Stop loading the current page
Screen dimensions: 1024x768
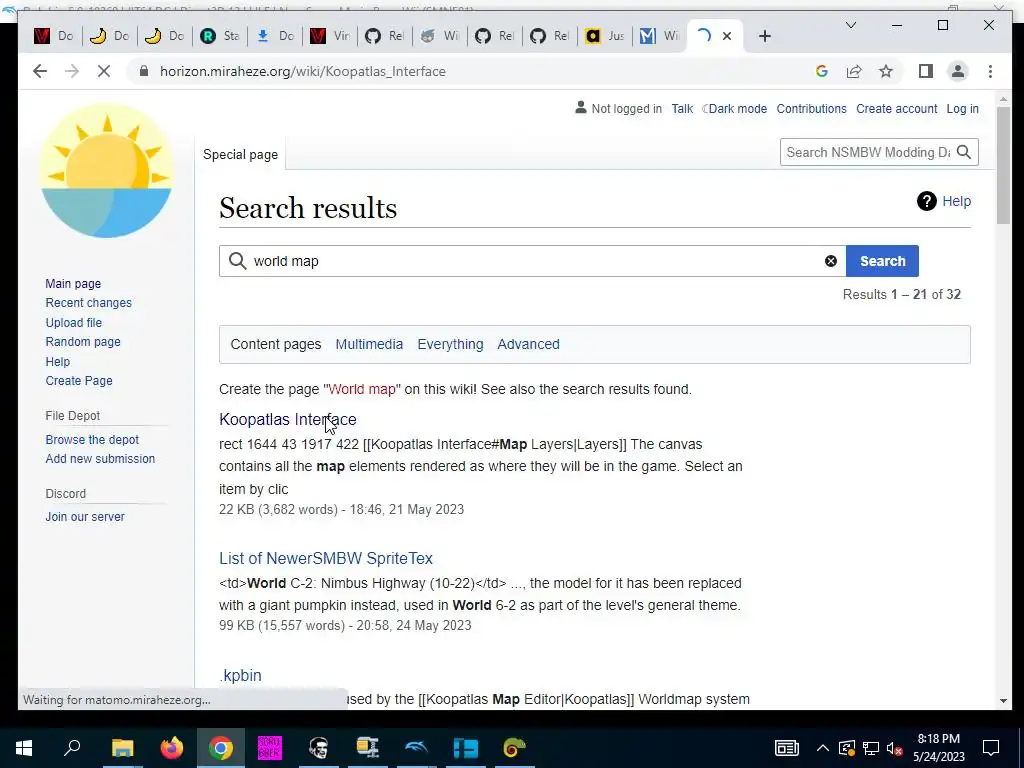click(x=104, y=71)
